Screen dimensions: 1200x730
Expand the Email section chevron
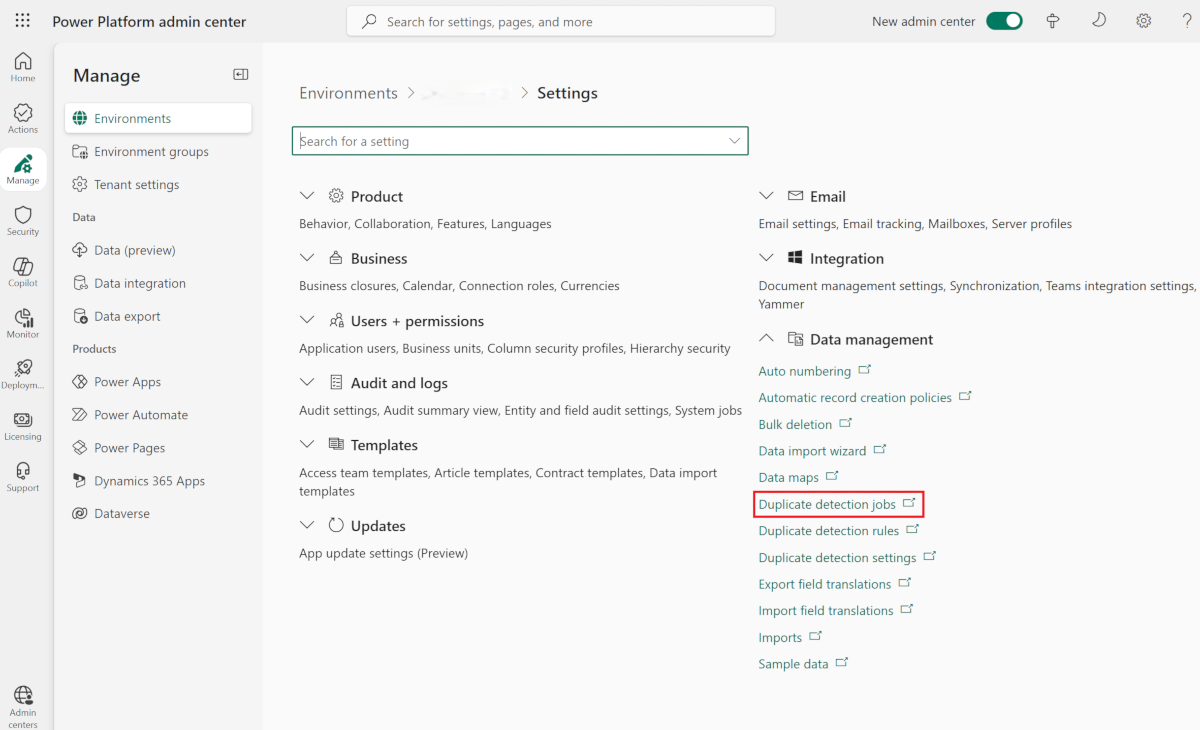[766, 196]
